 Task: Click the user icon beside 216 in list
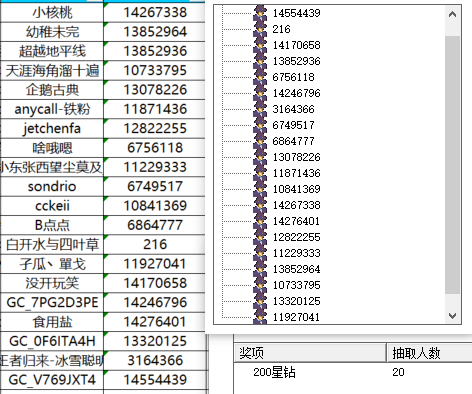[x=260, y=29]
